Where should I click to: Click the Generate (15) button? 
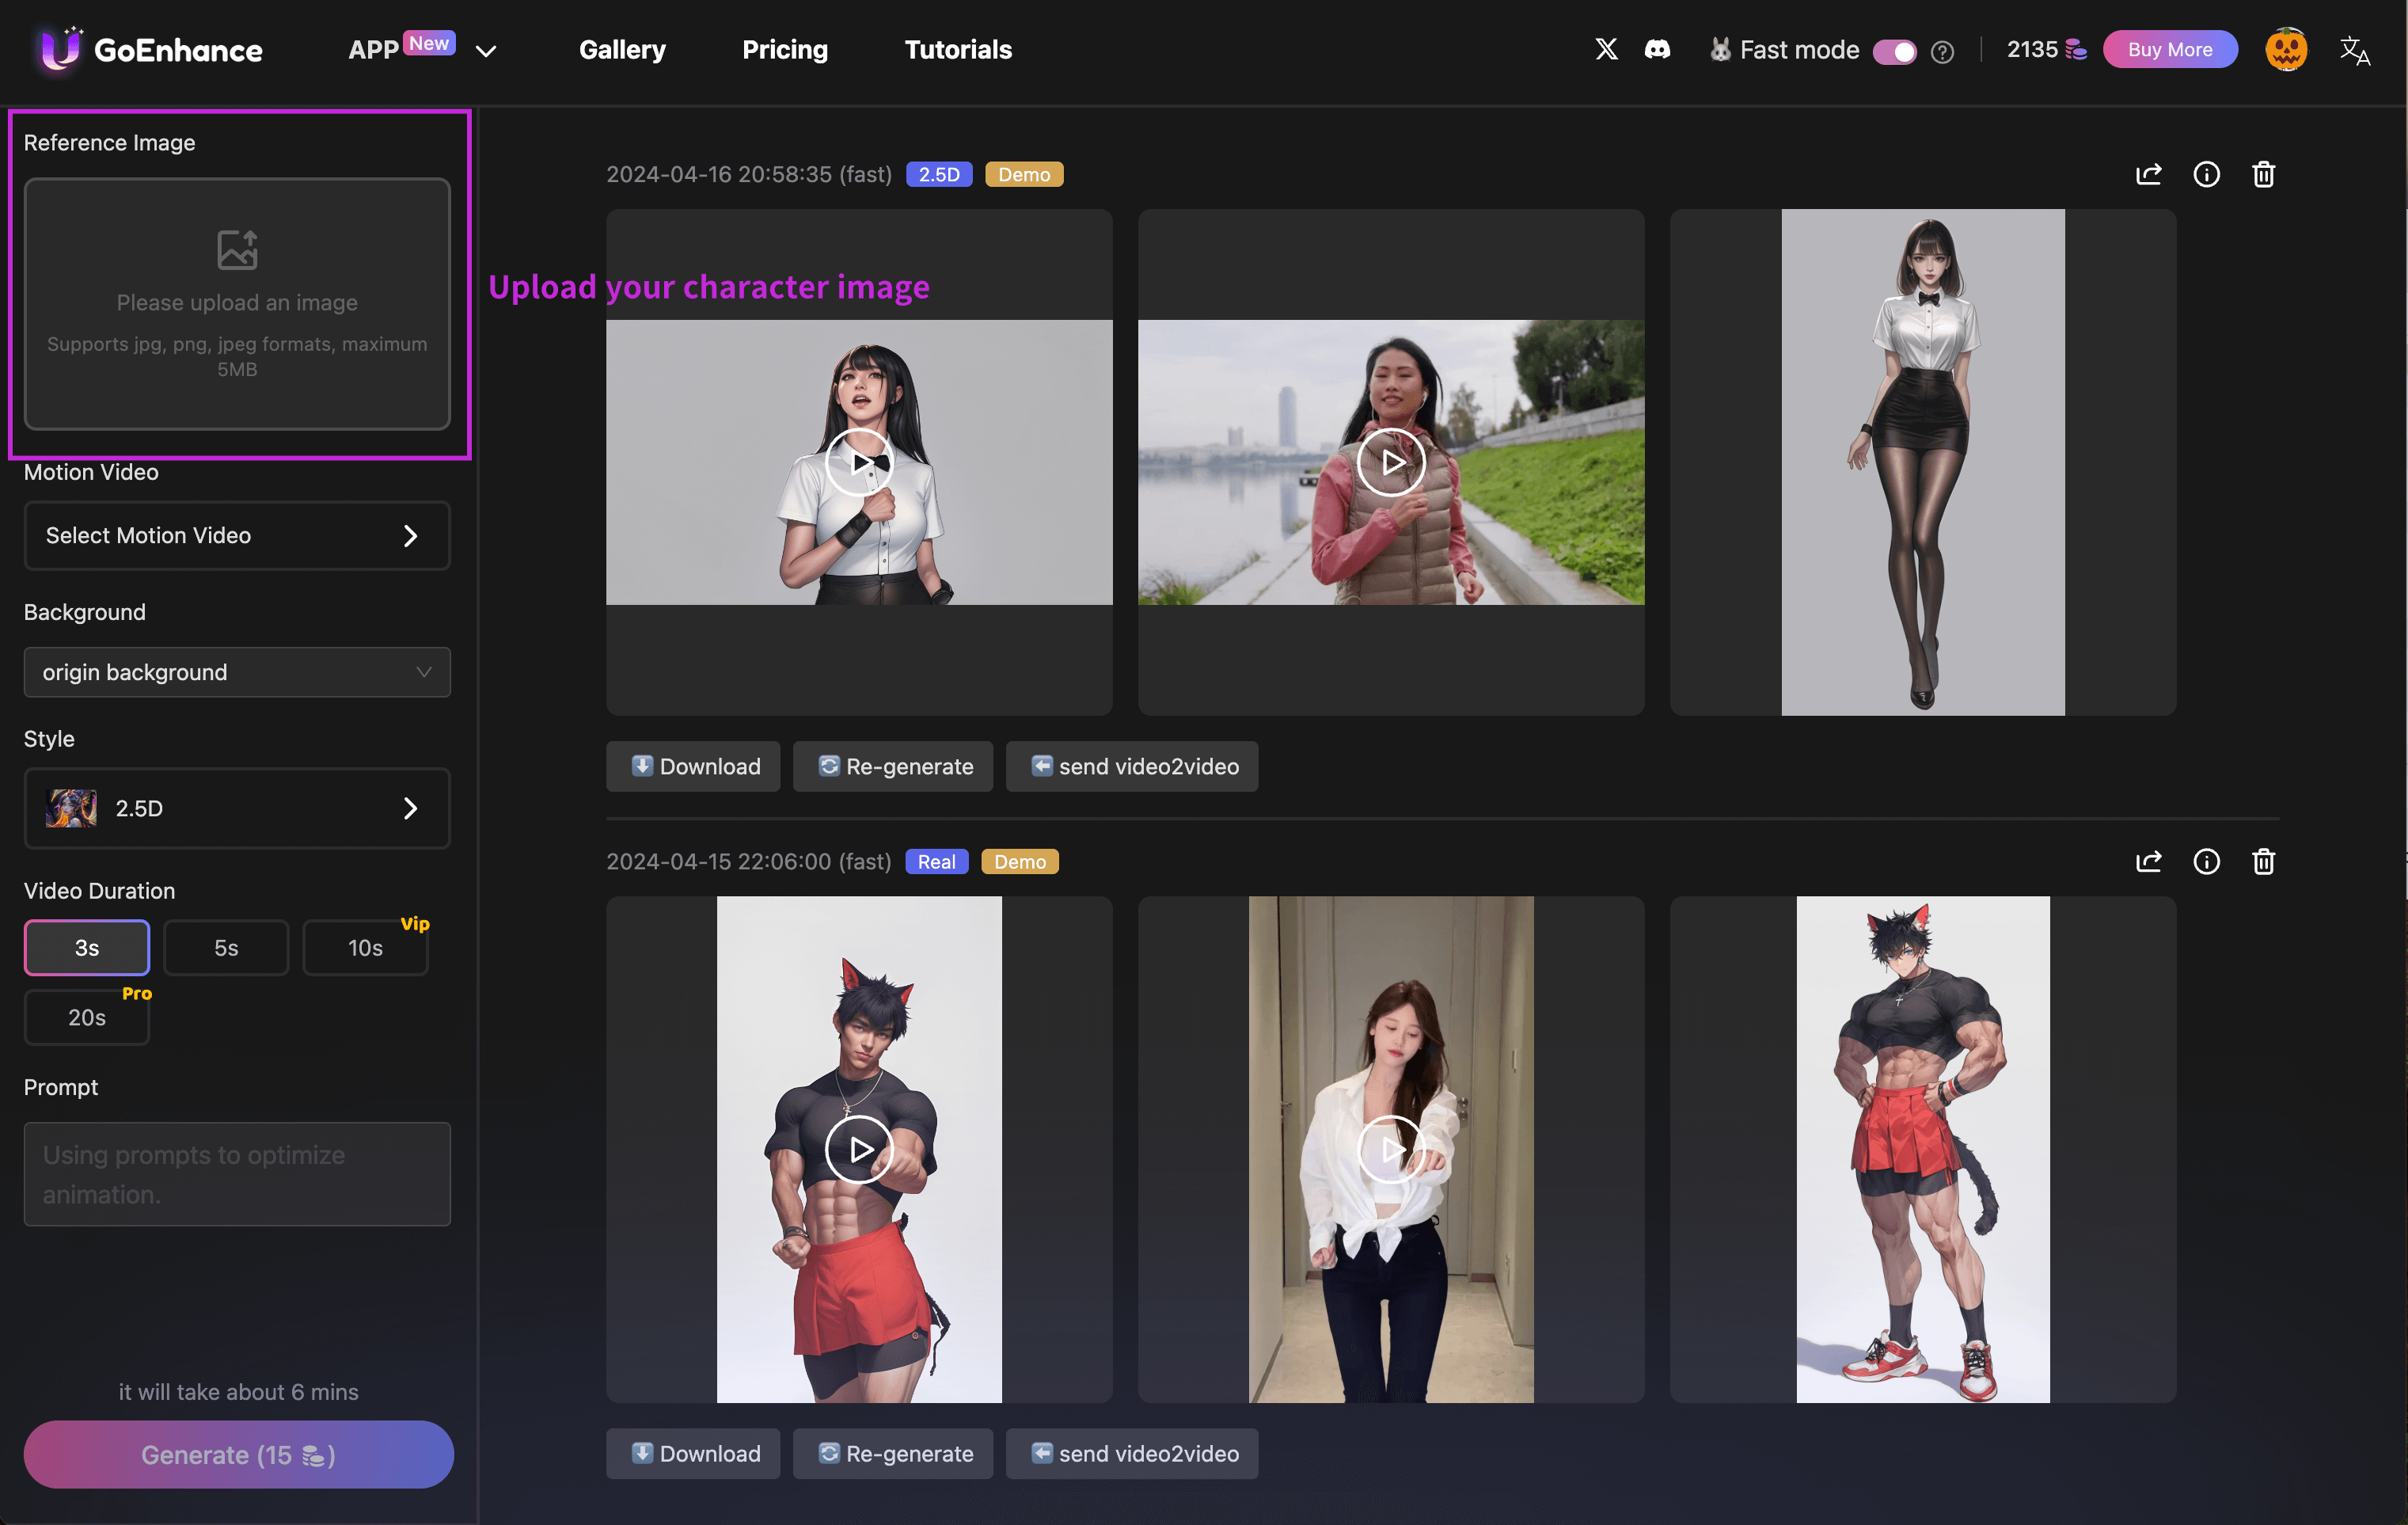click(x=238, y=1454)
